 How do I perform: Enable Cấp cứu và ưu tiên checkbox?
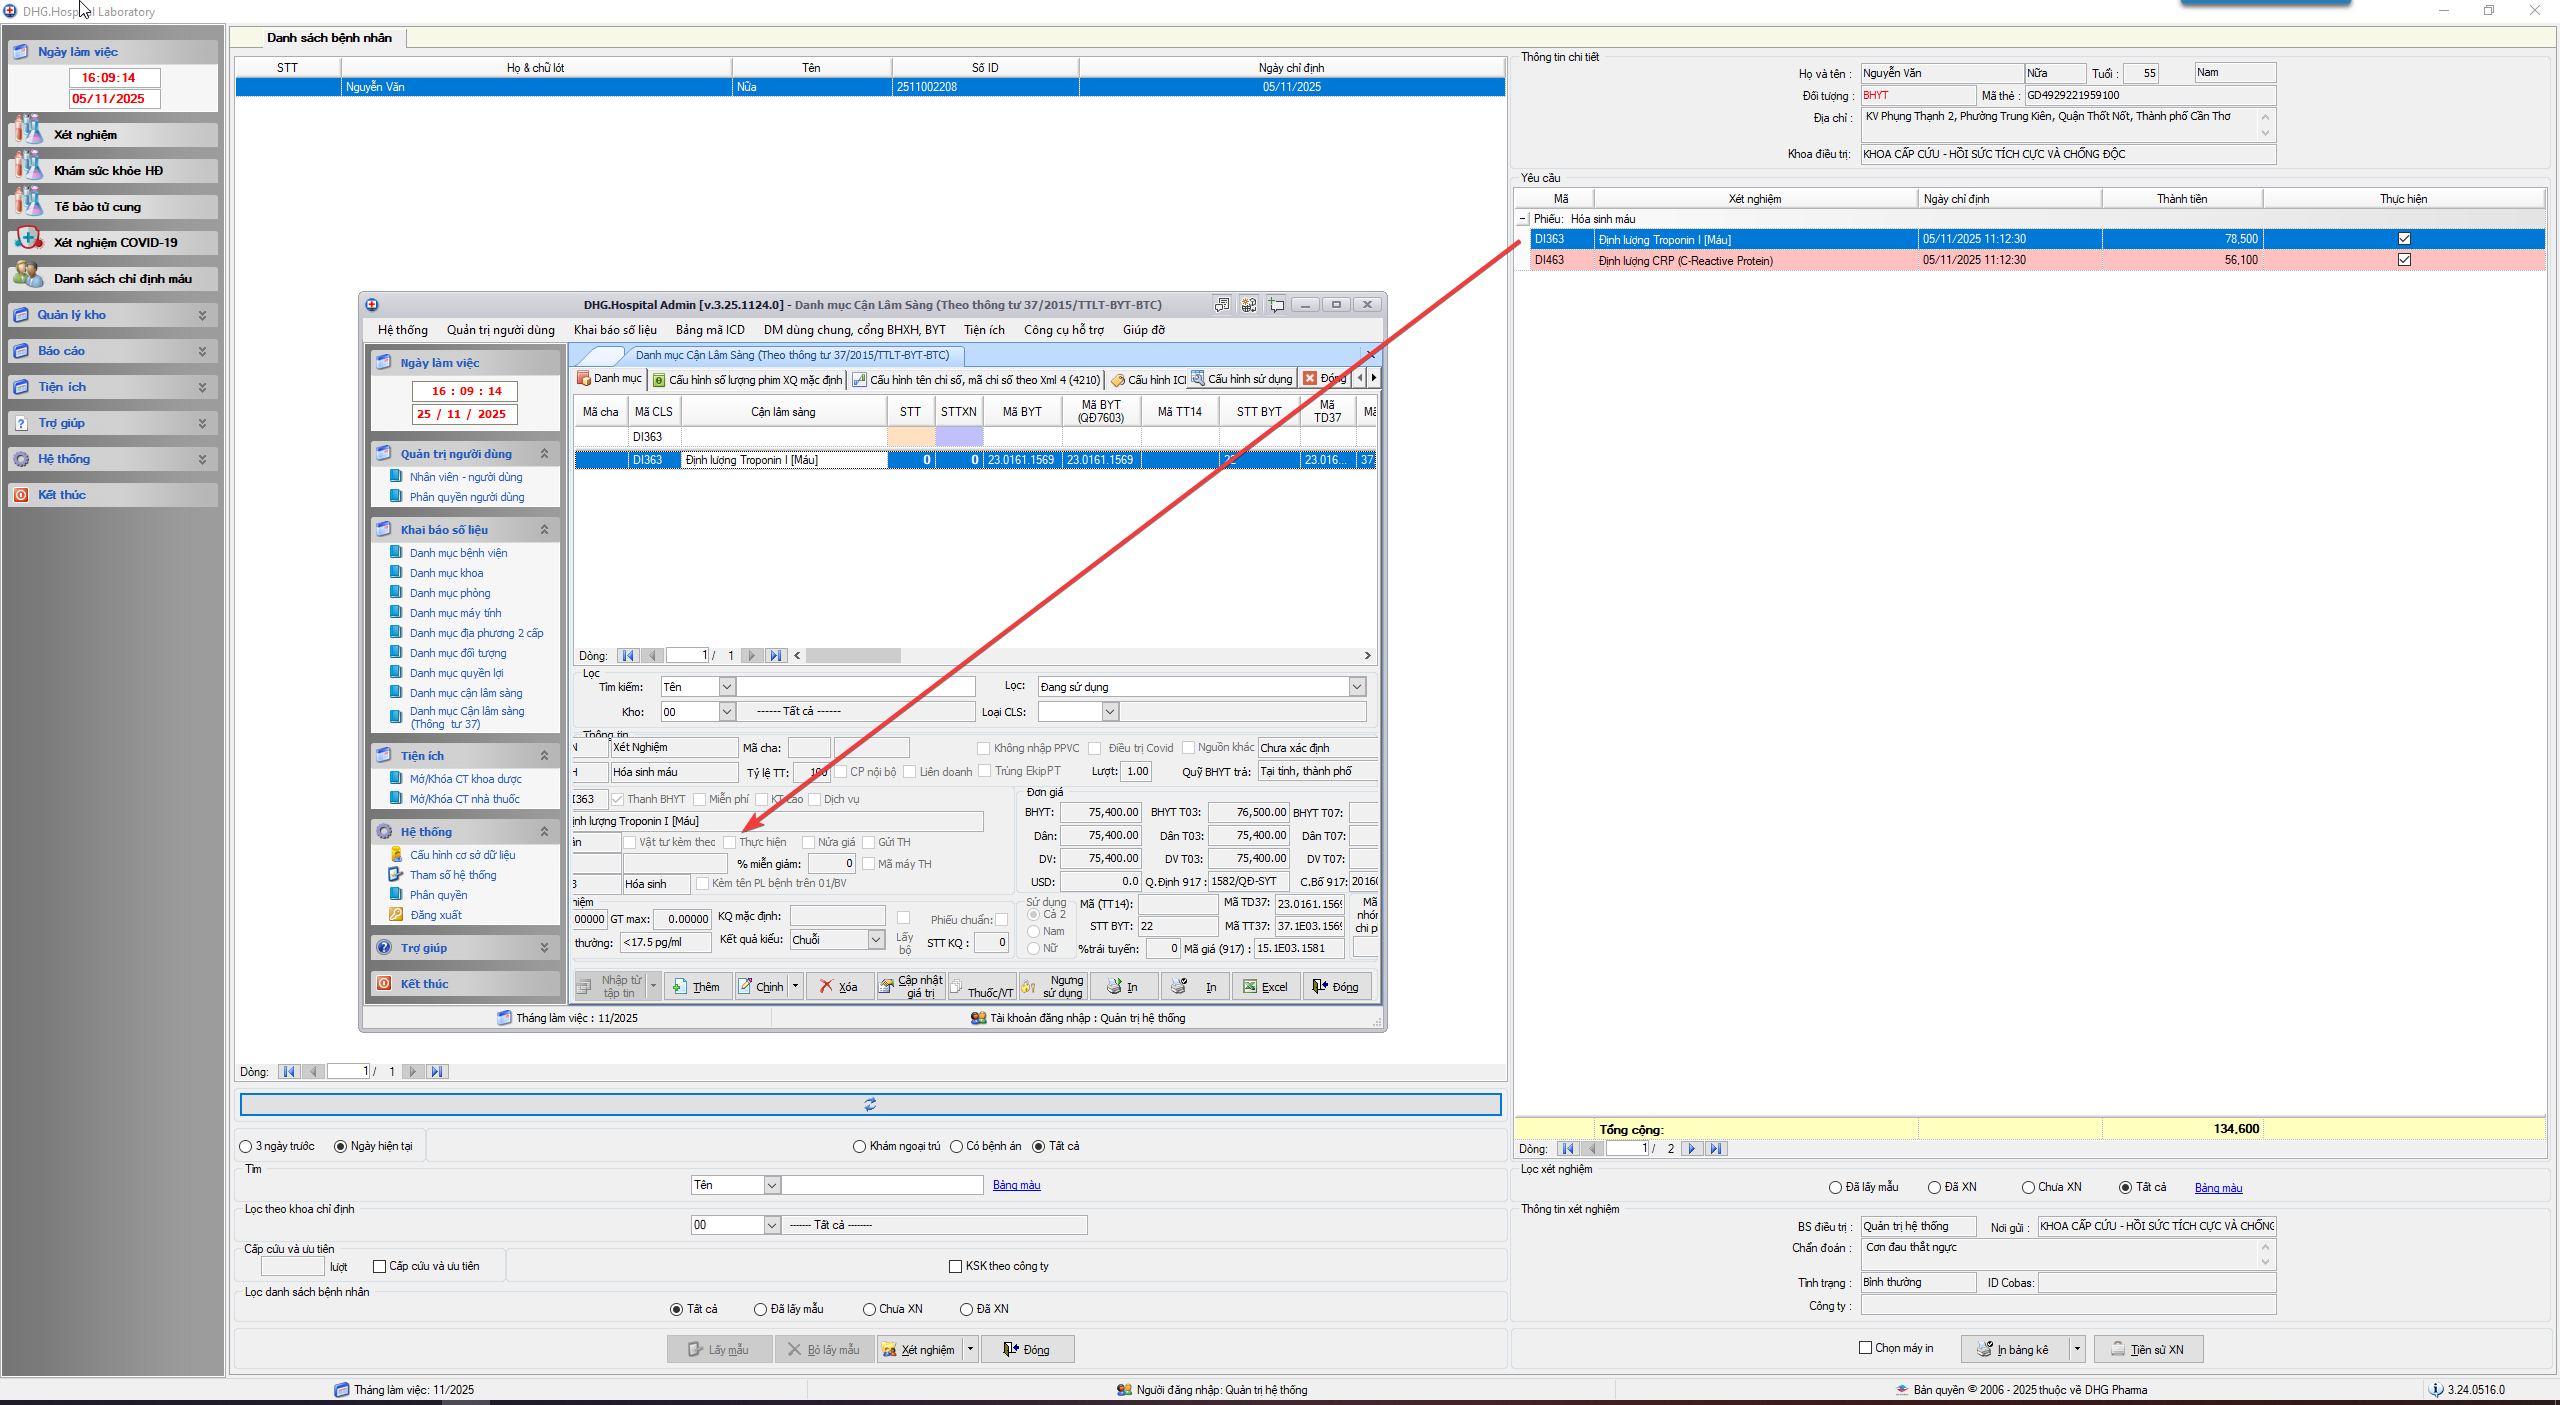380,1267
